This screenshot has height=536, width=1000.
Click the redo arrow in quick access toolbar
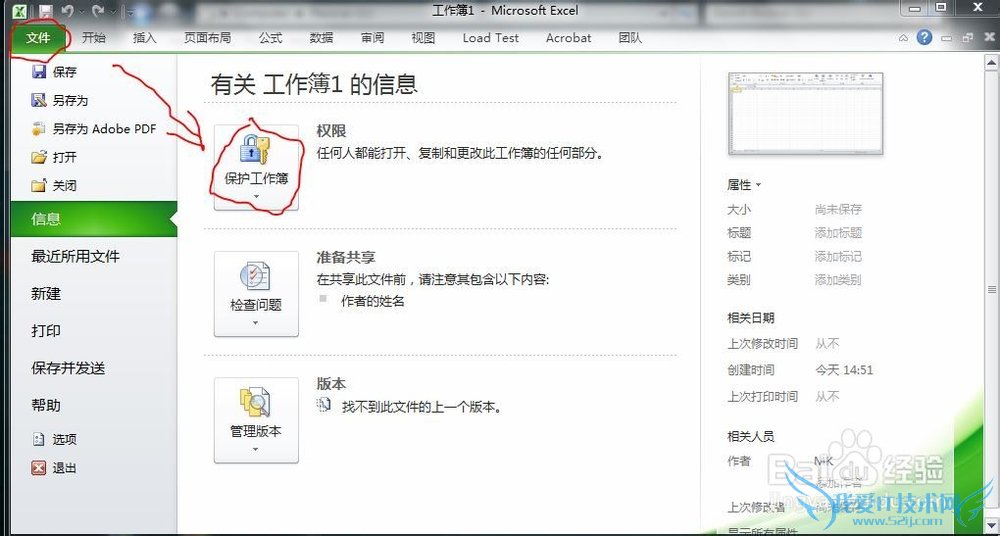click(x=98, y=11)
